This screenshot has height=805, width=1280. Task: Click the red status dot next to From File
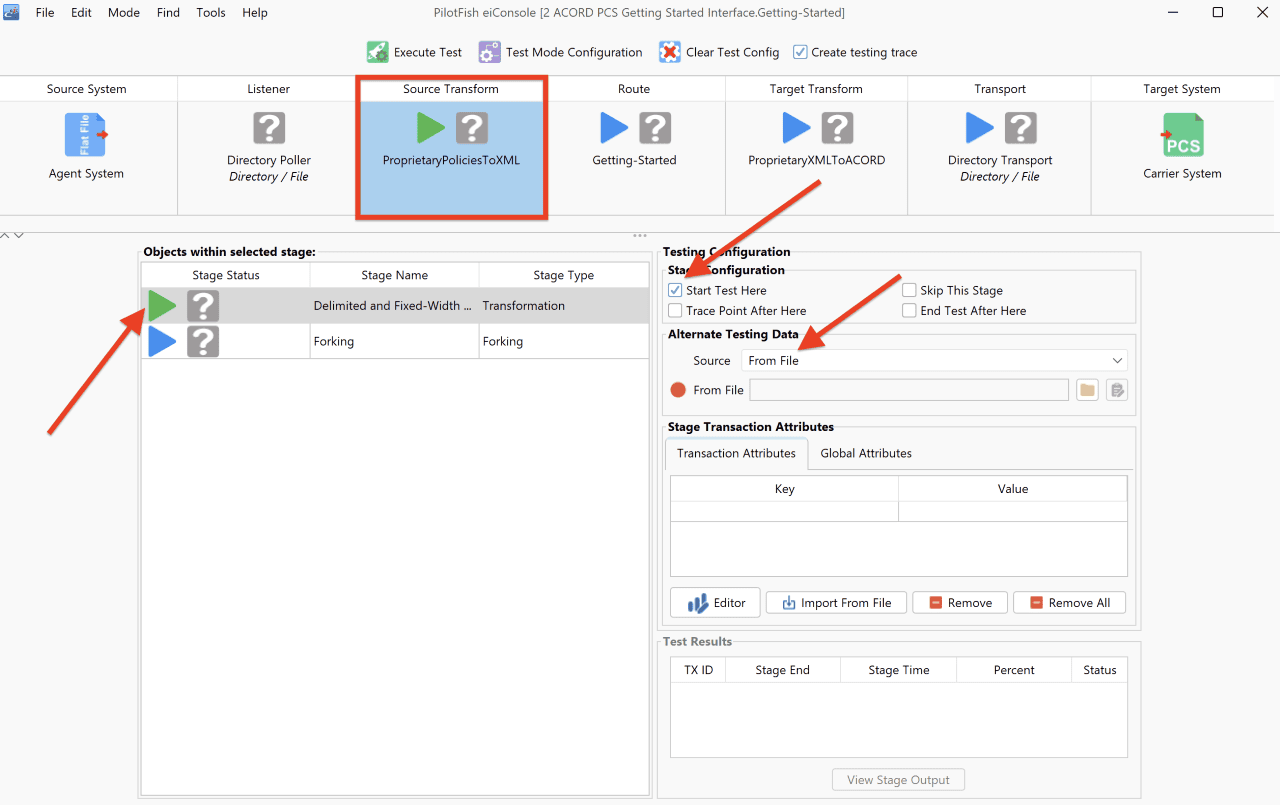(x=678, y=390)
